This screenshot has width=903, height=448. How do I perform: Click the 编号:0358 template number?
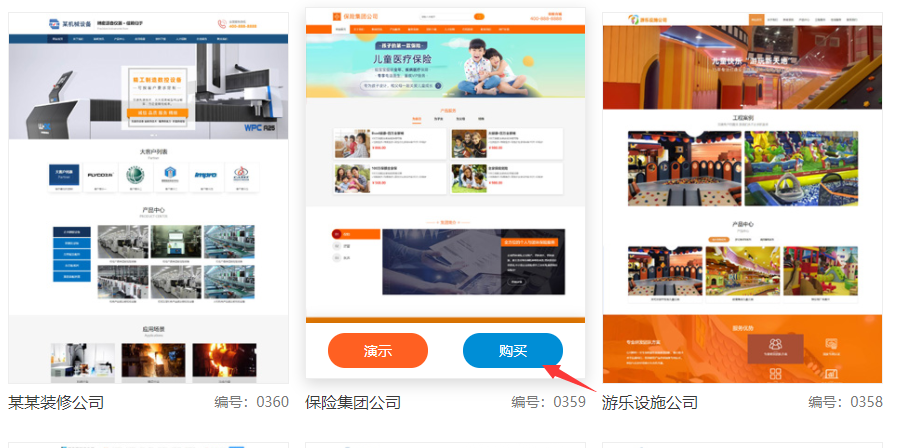coord(845,403)
